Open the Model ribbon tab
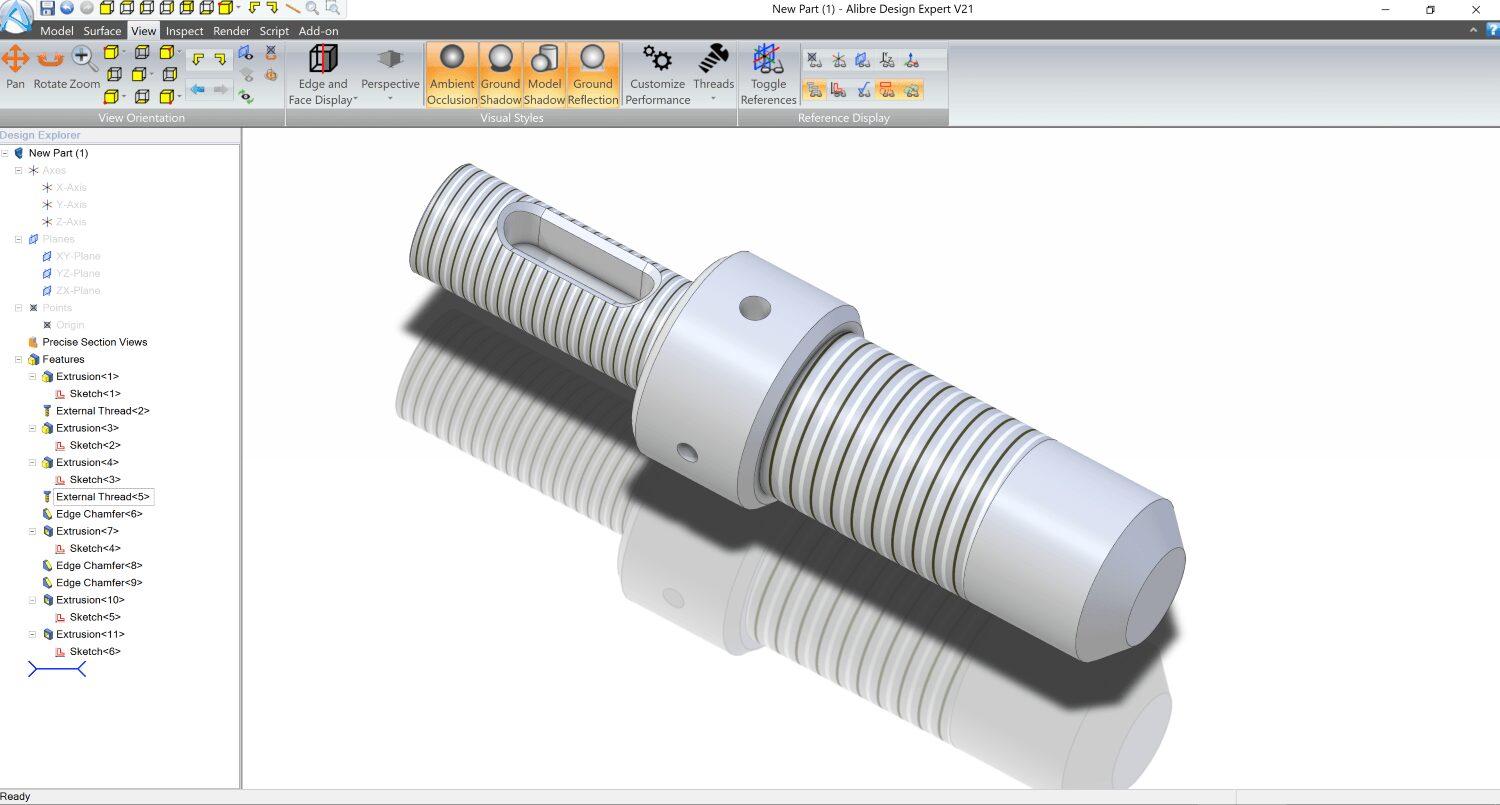 (57, 31)
